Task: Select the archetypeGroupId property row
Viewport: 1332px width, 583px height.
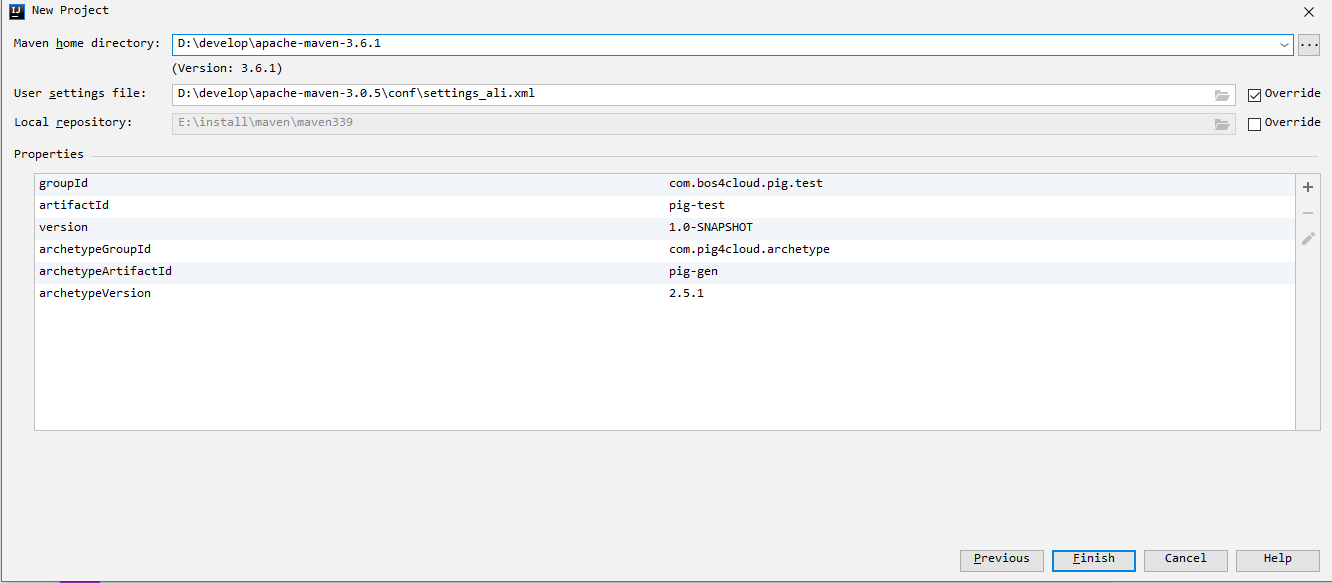Action: pos(664,250)
